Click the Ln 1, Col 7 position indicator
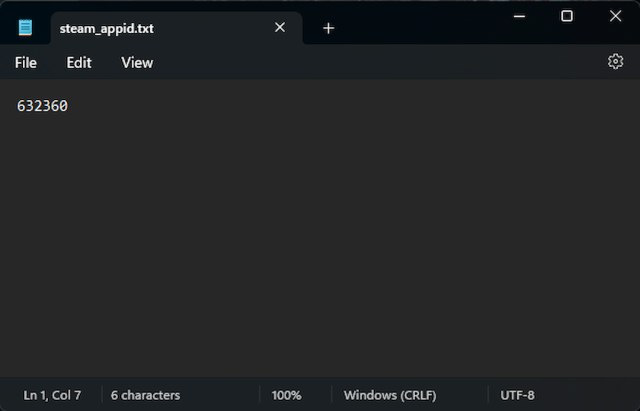This screenshot has width=640, height=411. [52, 395]
